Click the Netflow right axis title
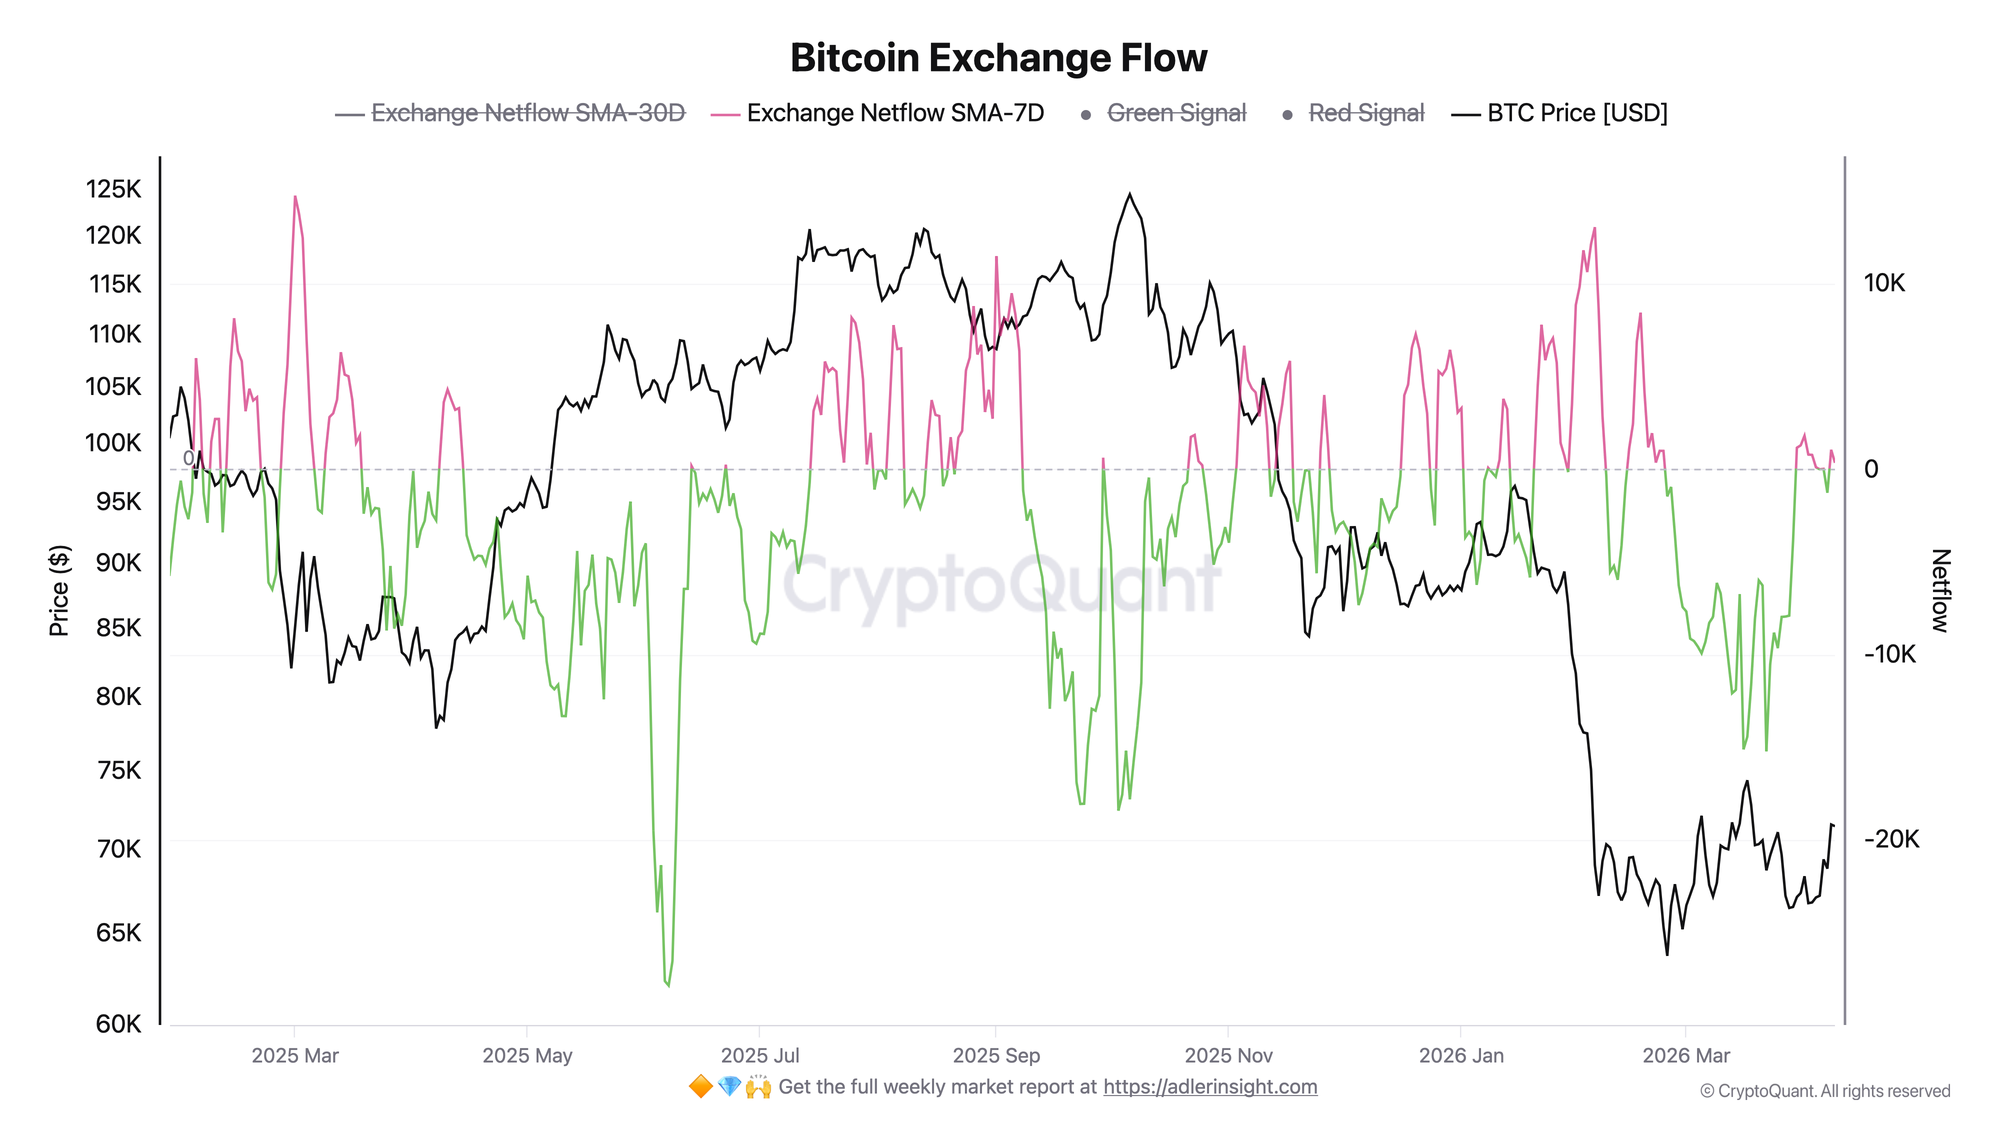Image resolution: width=2000 pixels, height=1125 pixels. coord(1939,591)
